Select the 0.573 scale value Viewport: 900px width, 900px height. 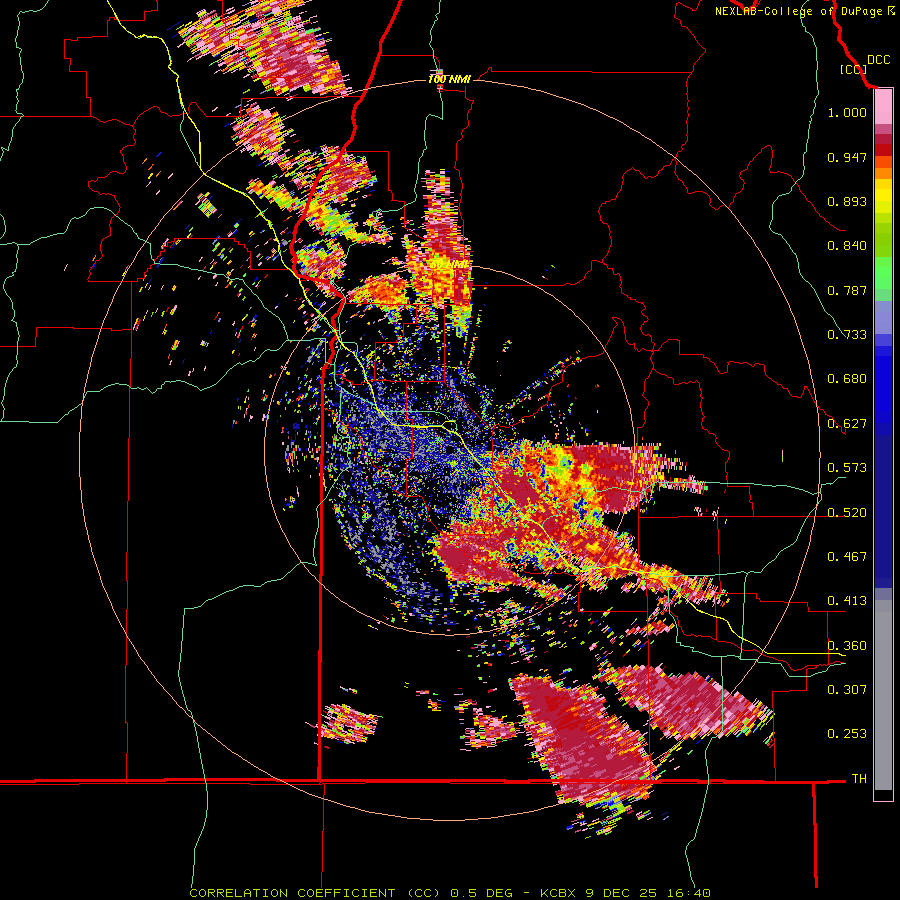pyautogui.click(x=847, y=468)
